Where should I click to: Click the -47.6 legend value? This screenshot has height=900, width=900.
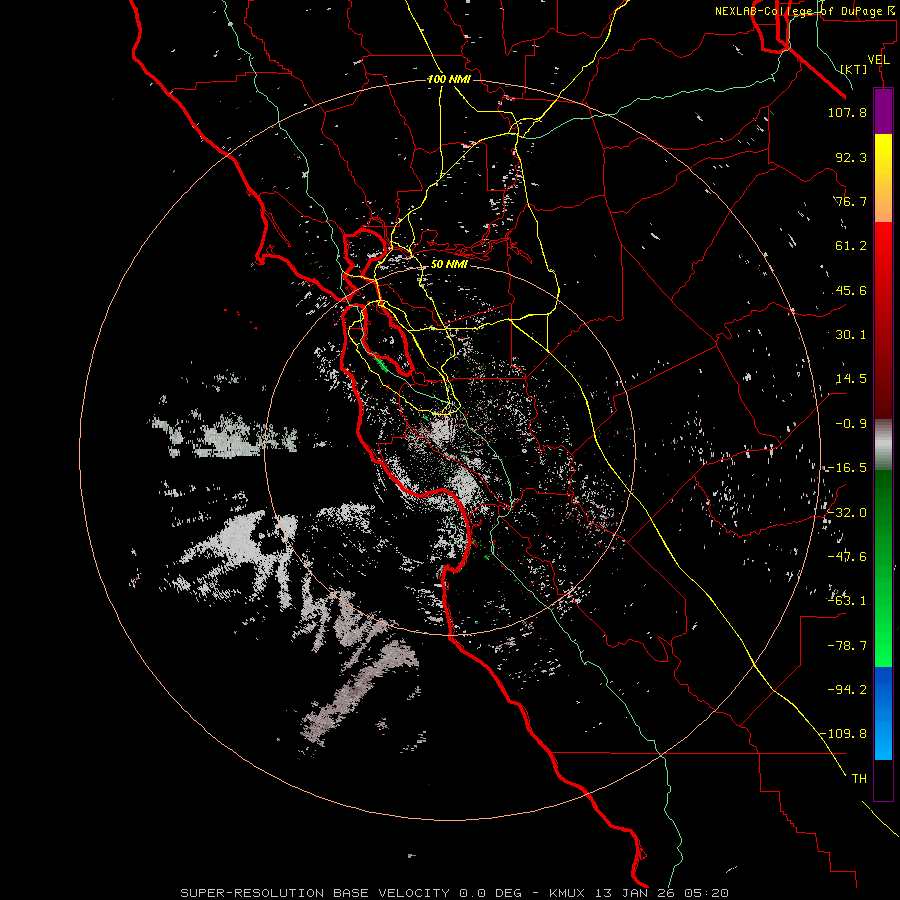847,557
